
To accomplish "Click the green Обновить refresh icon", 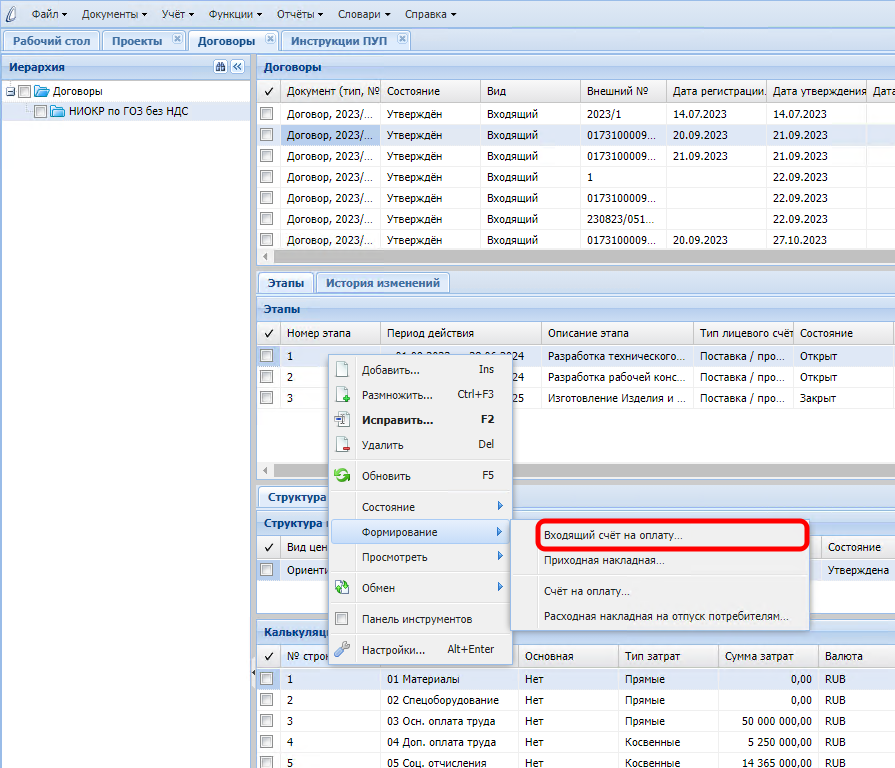I will [342, 476].
